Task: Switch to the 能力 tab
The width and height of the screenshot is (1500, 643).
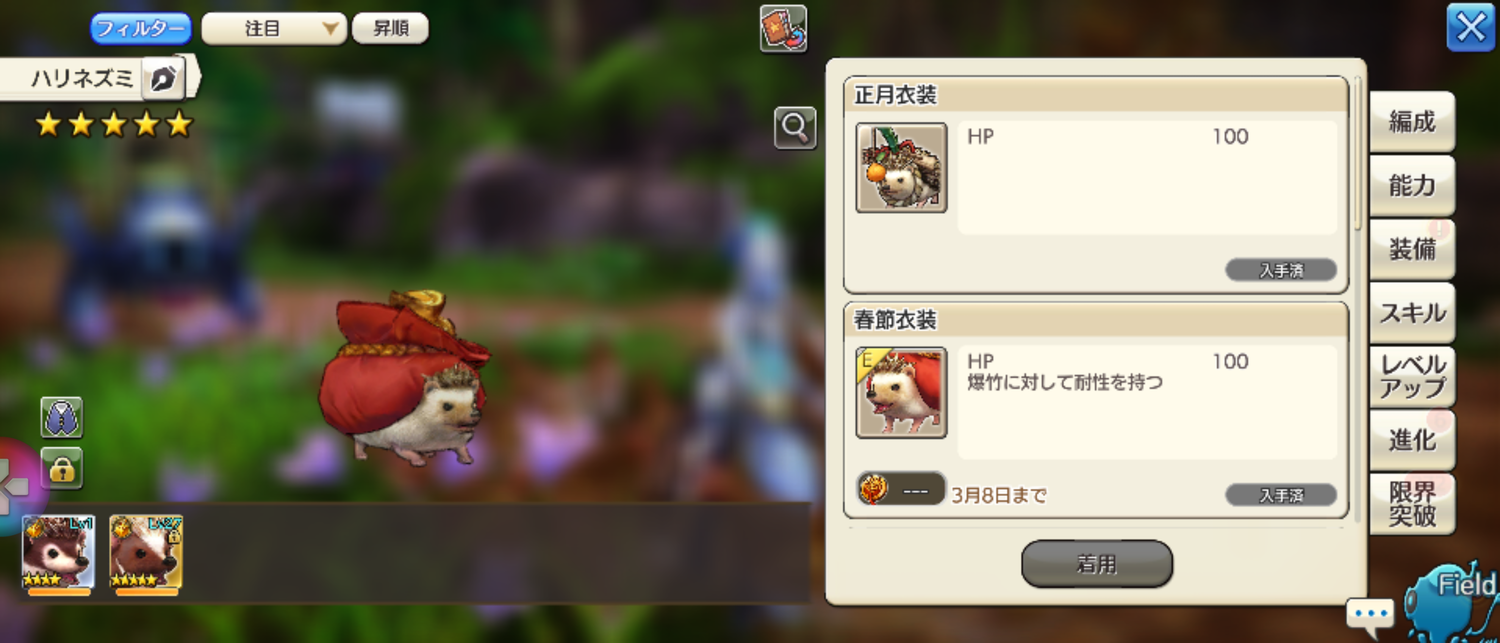Action: tap(1411, 186)
